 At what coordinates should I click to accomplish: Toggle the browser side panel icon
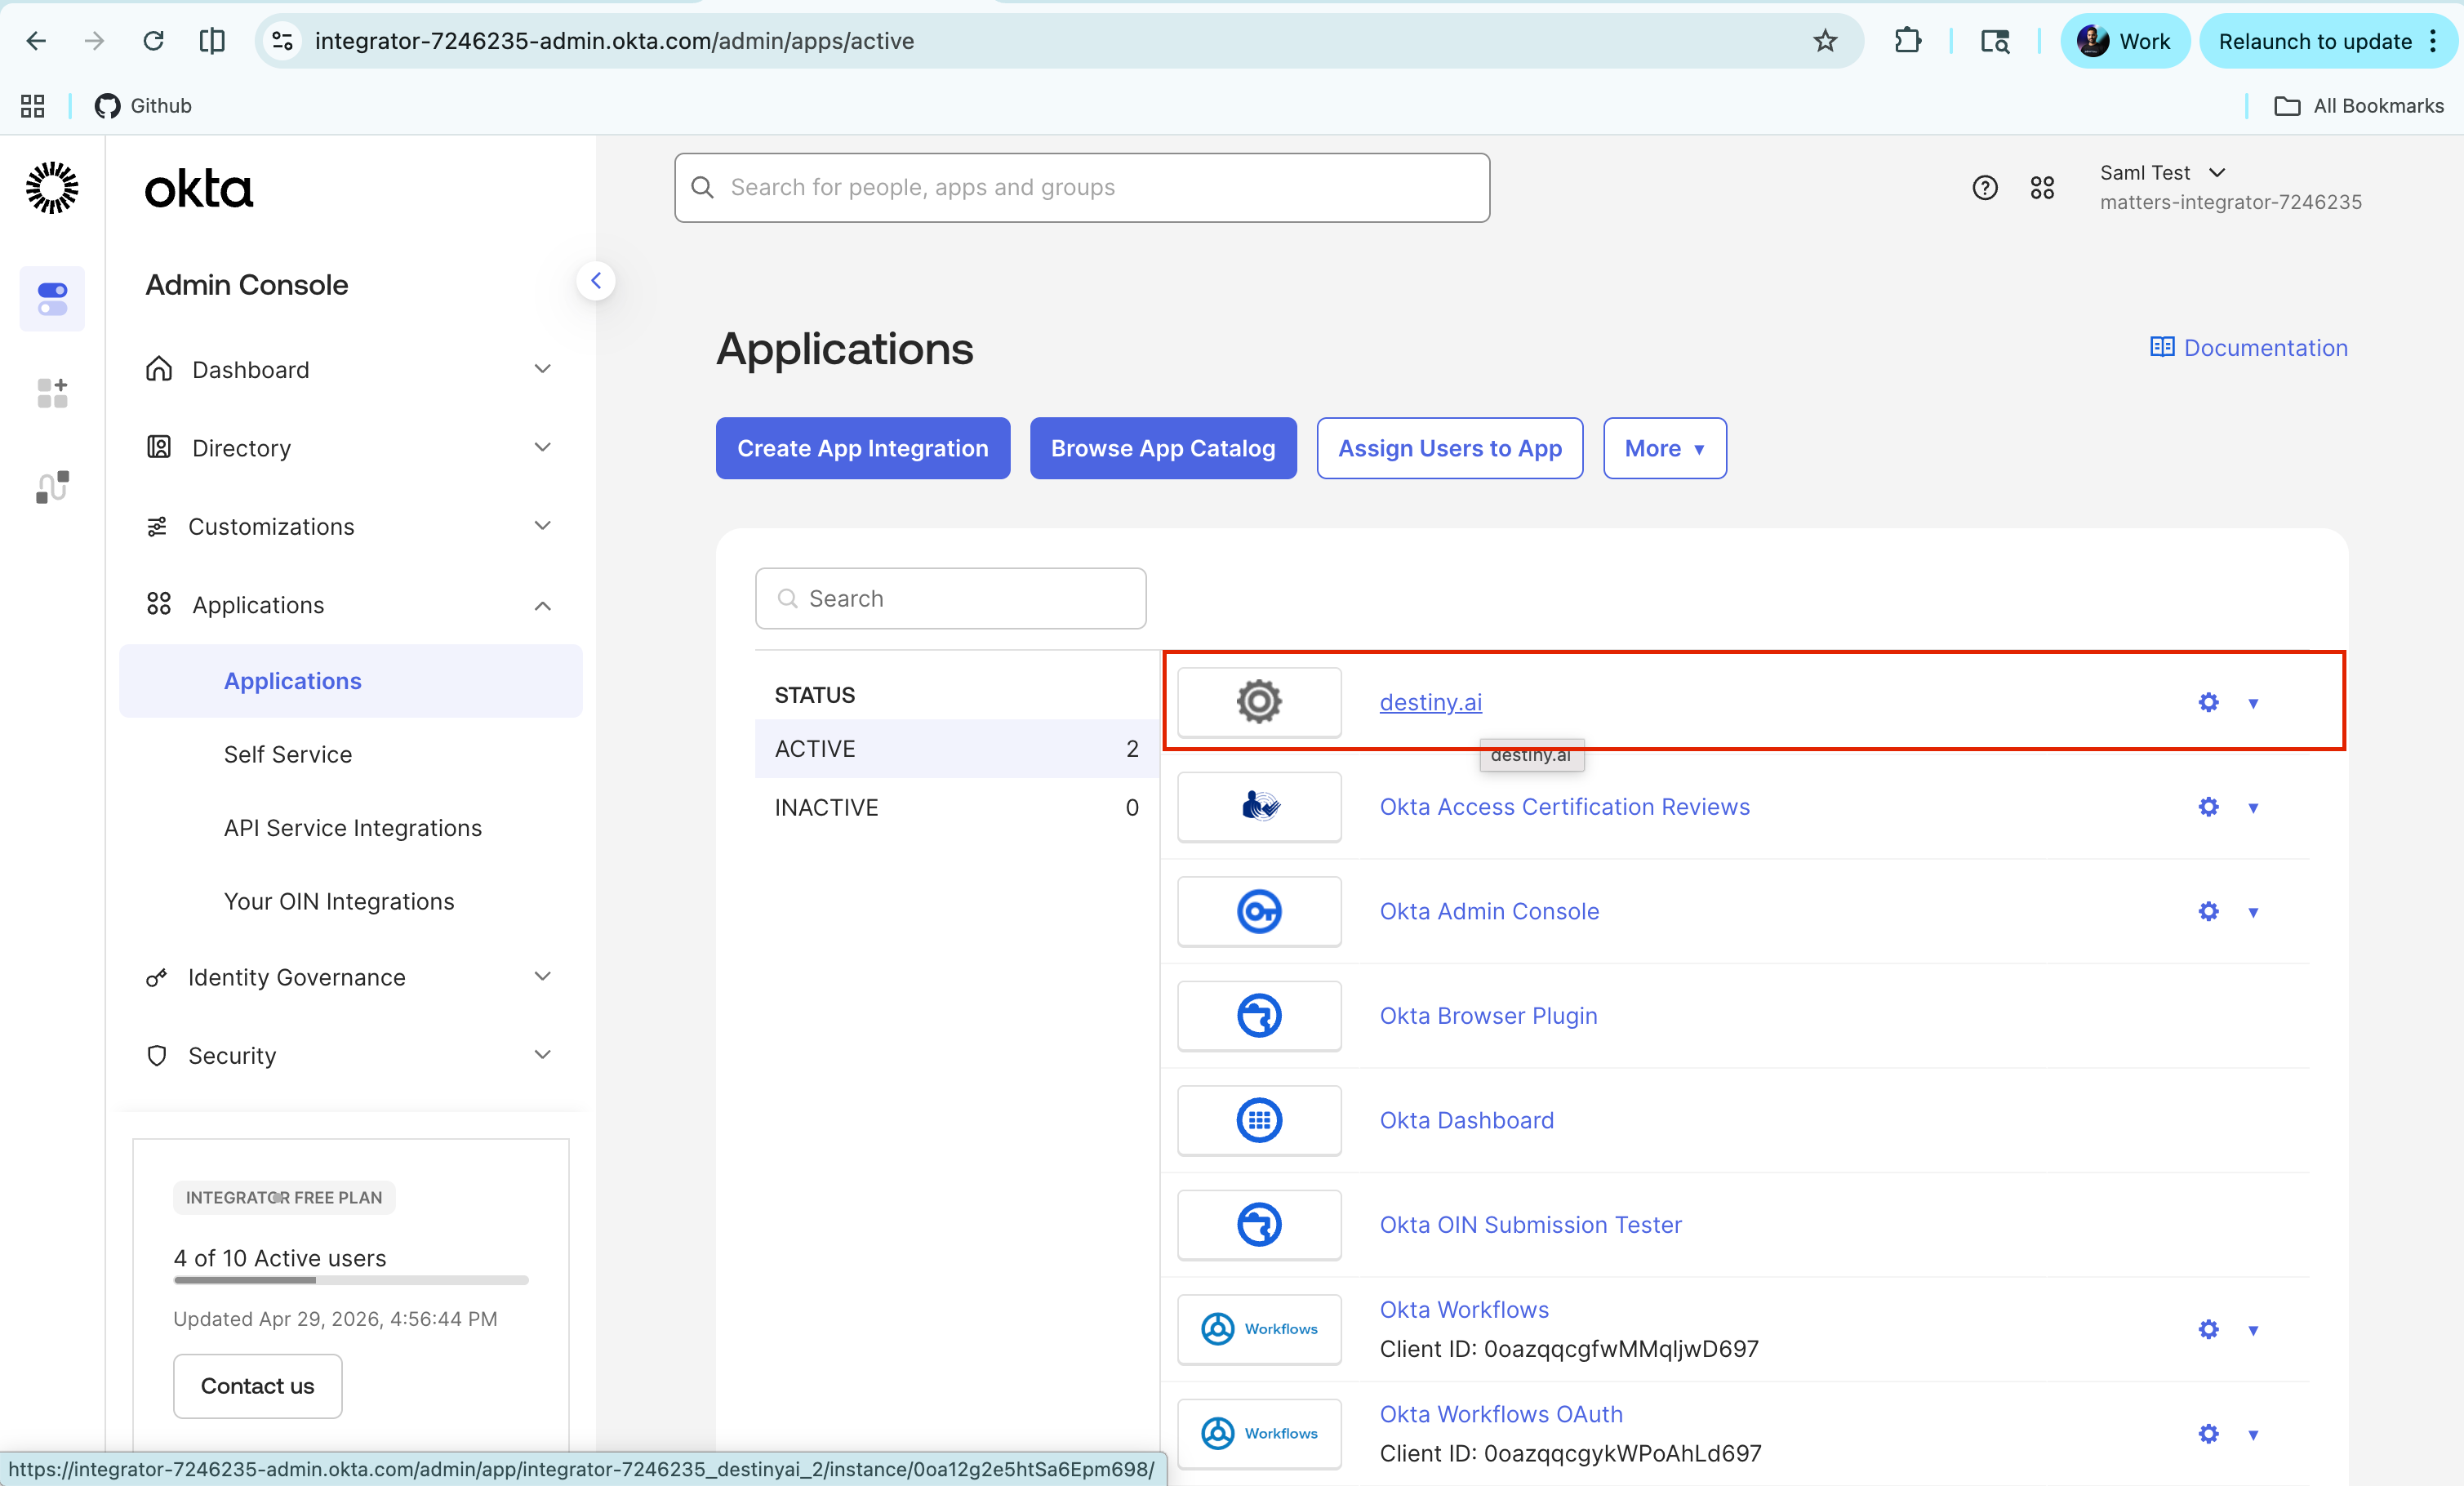[212, 41]
